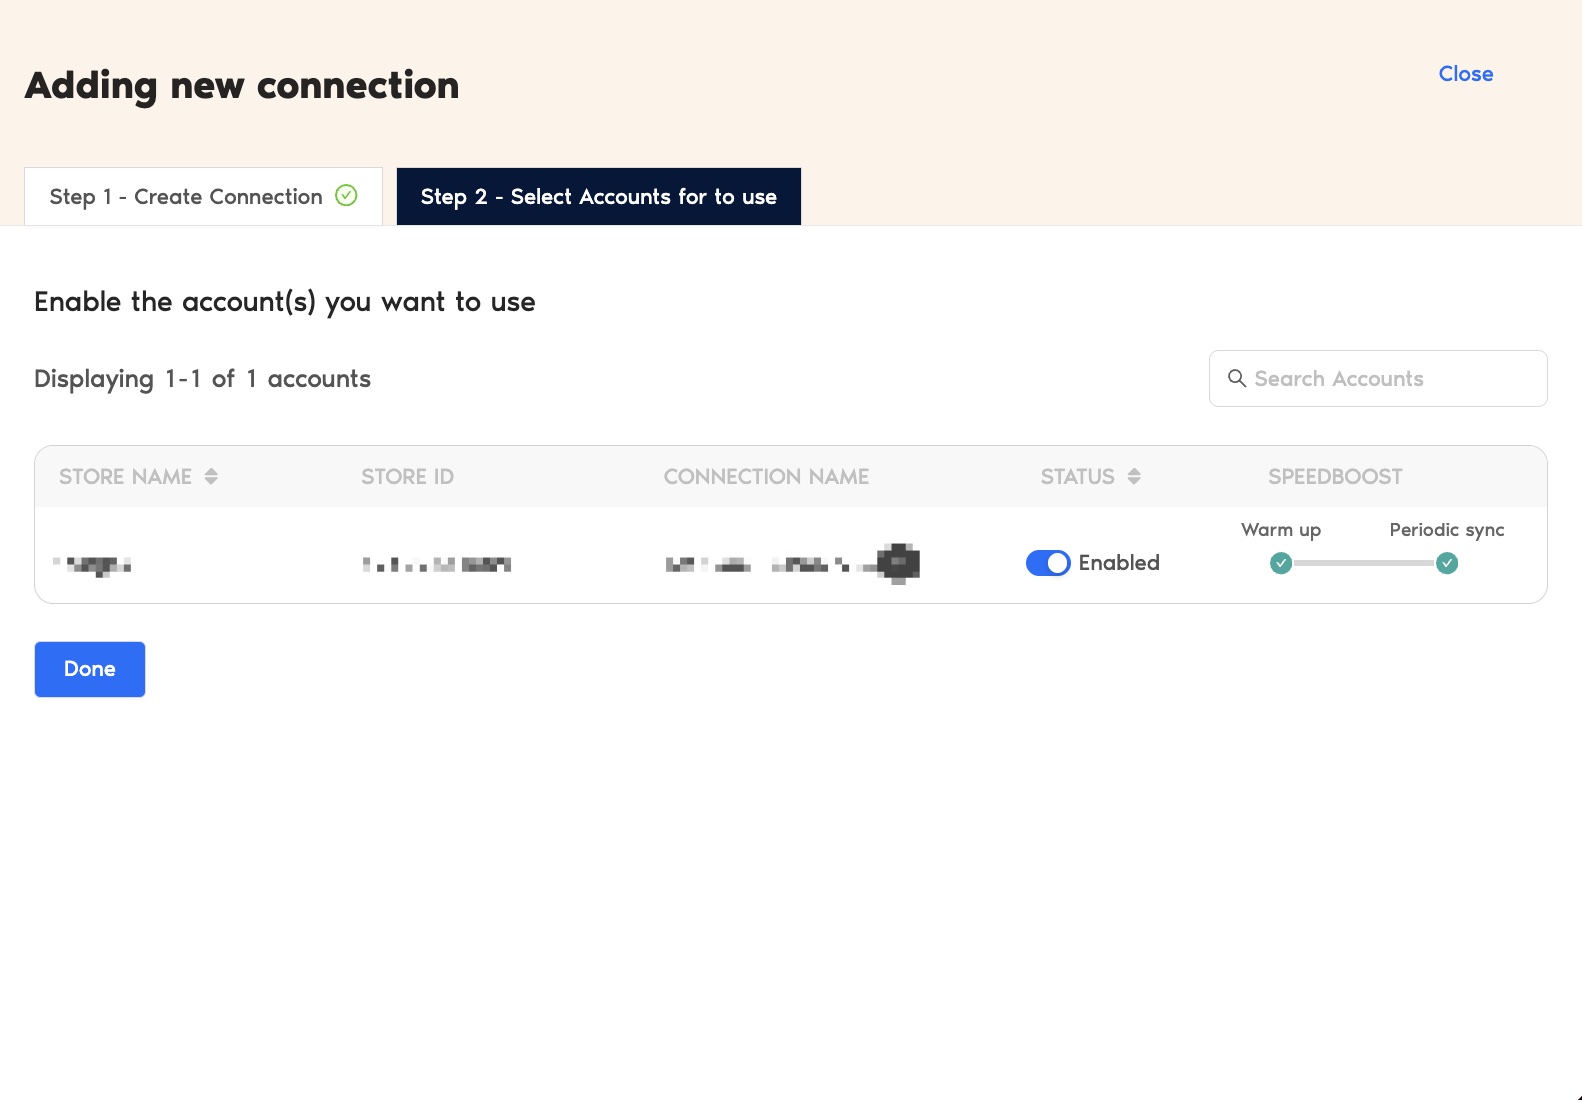Sort using the Store Name arrows icon
Viewport: 1582px width, 1100px height.
211,477
